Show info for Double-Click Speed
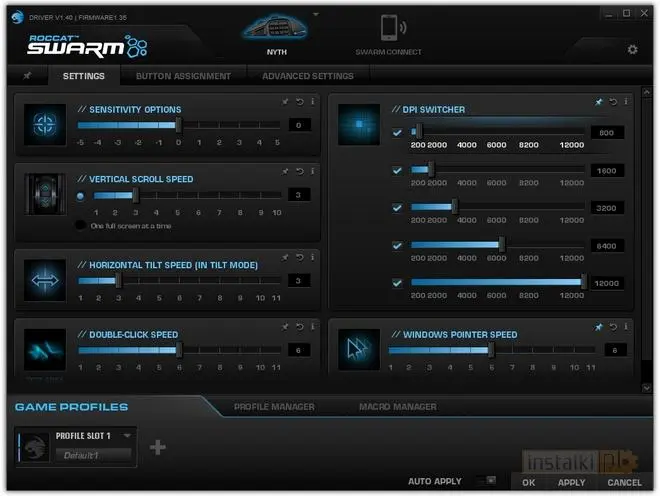 tap(312, 327)
